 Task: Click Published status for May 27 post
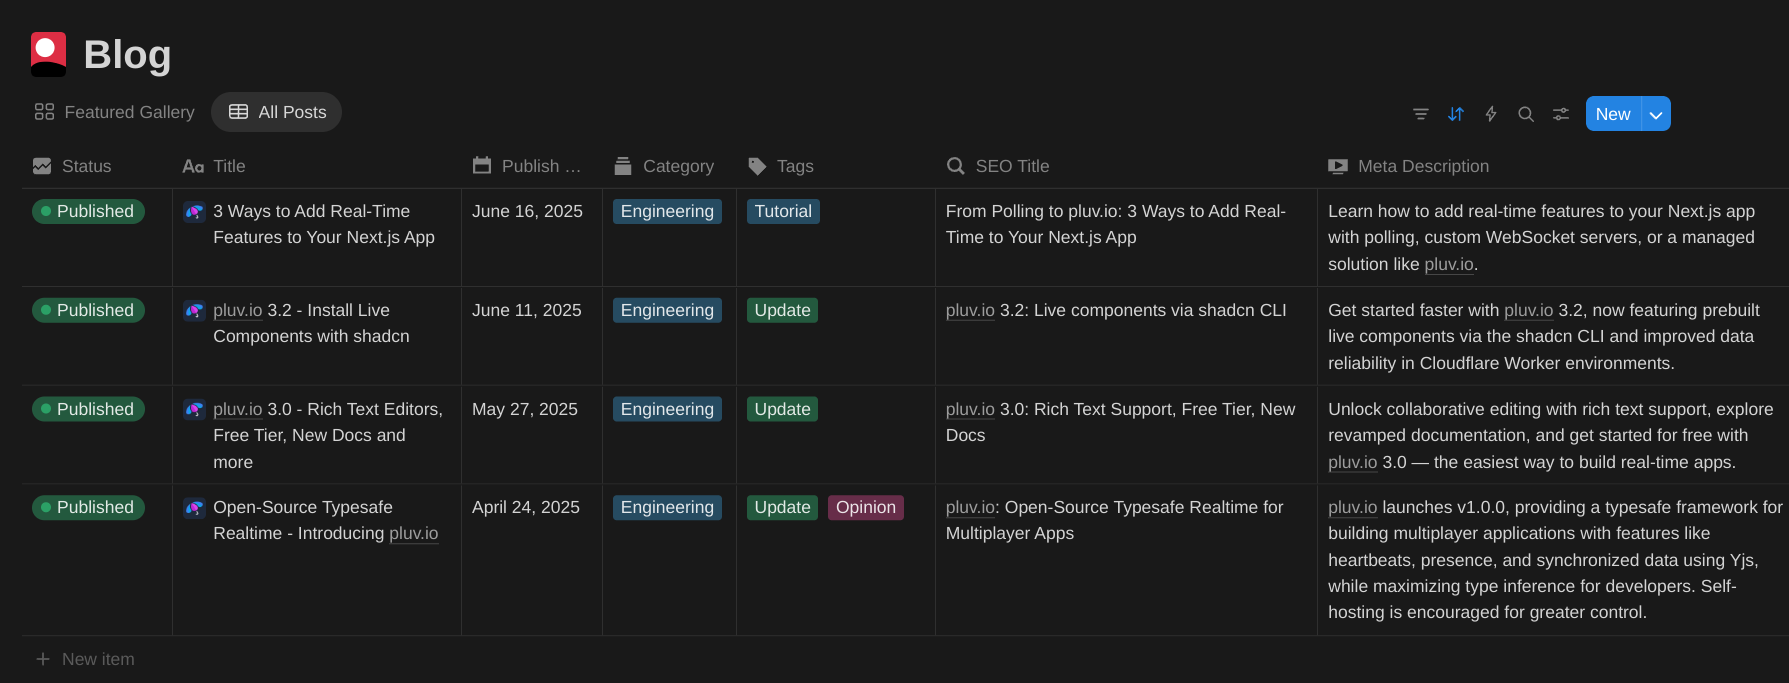tap(88, 409)
